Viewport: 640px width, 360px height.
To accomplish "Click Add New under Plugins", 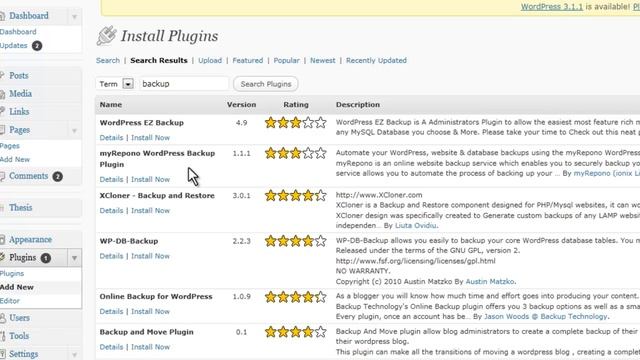I will click(x=17, y=287).
